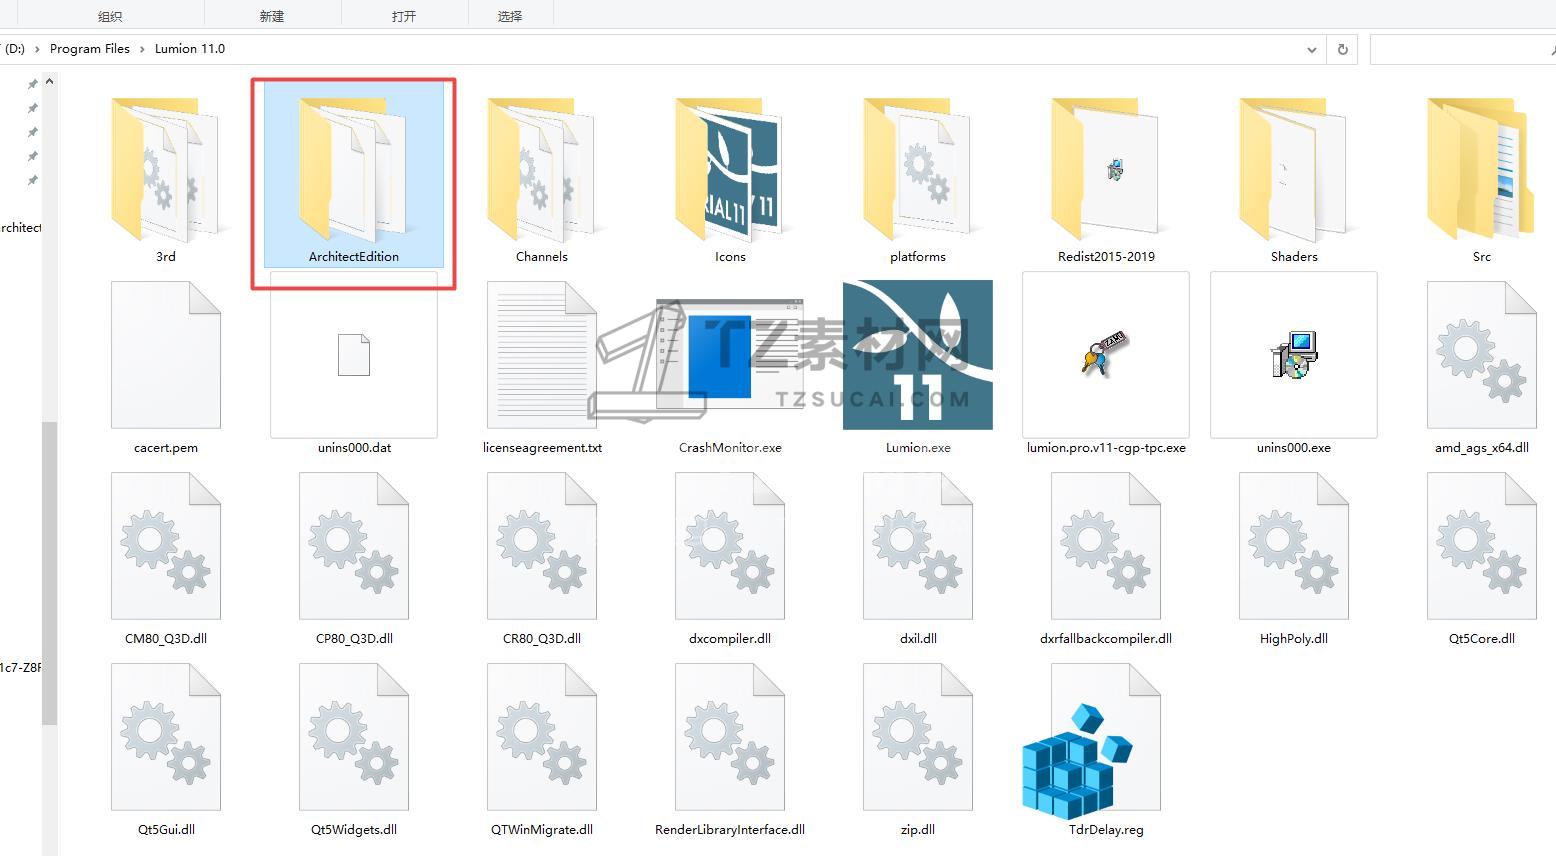Click the dxrfallbackcompiler.dll file name

(1106, 639)
